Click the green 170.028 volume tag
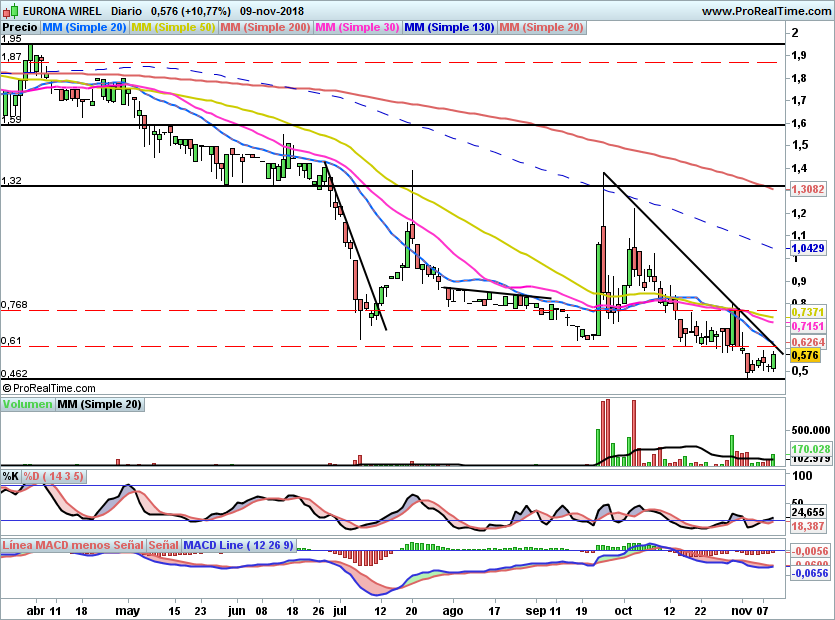The height and width of the screenshot is (620, 835). pos(811,449)
